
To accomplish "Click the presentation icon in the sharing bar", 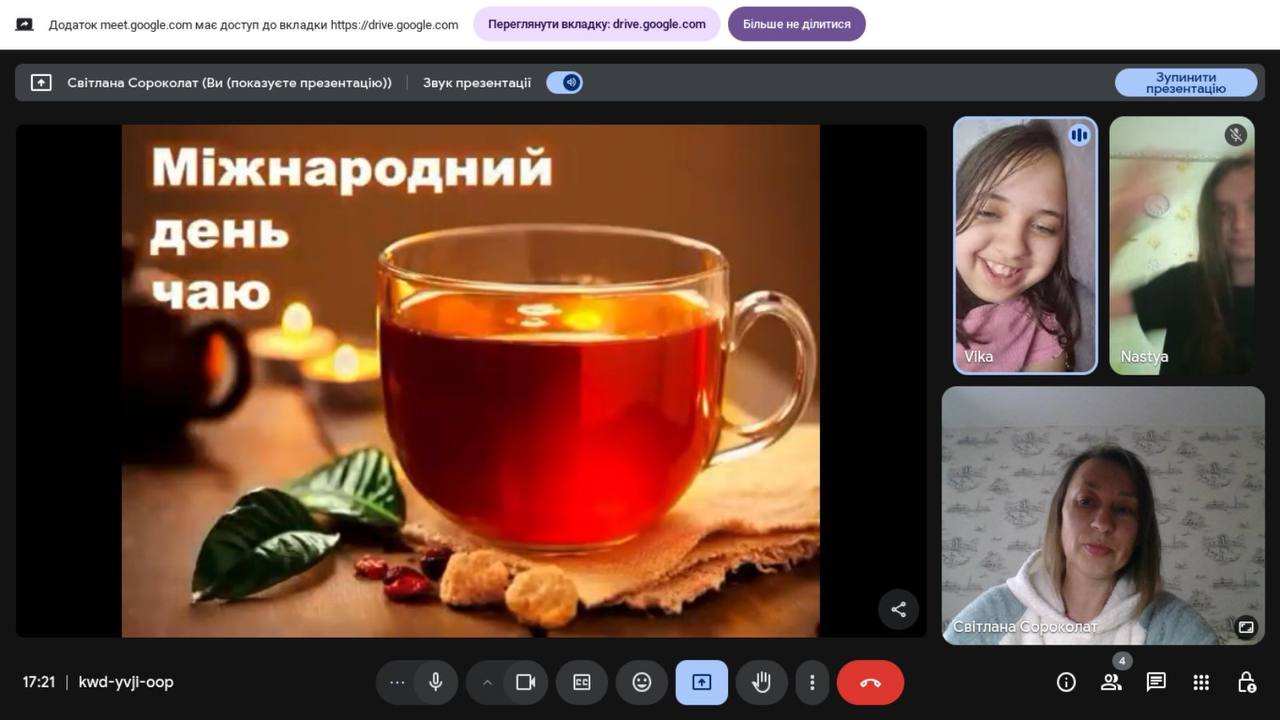I will pos(41,83).
